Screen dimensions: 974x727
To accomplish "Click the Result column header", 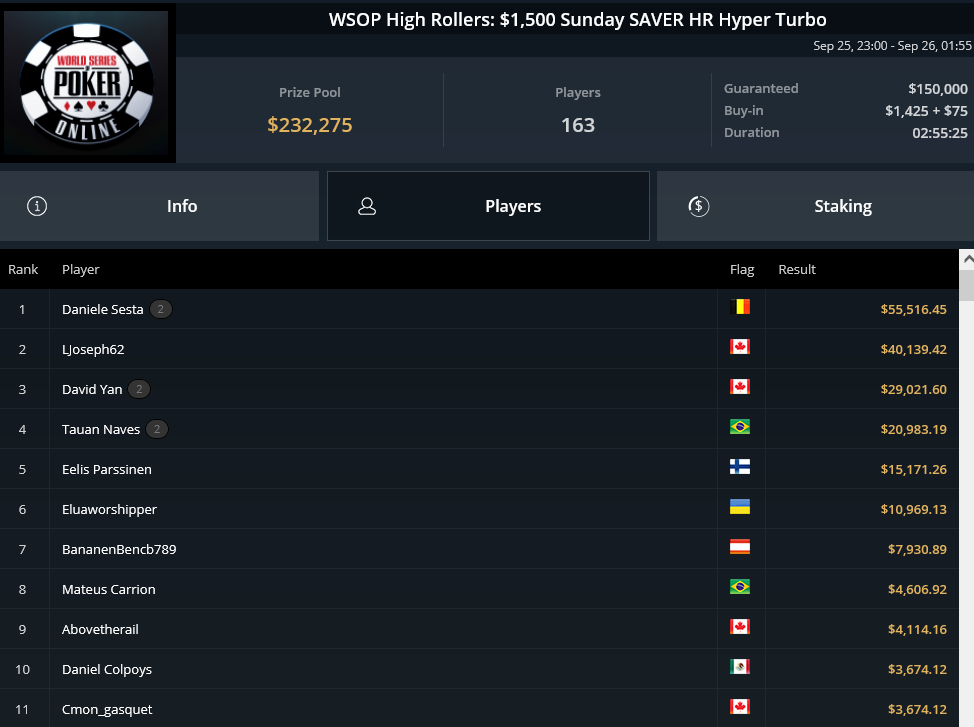I will click(797, 269).
